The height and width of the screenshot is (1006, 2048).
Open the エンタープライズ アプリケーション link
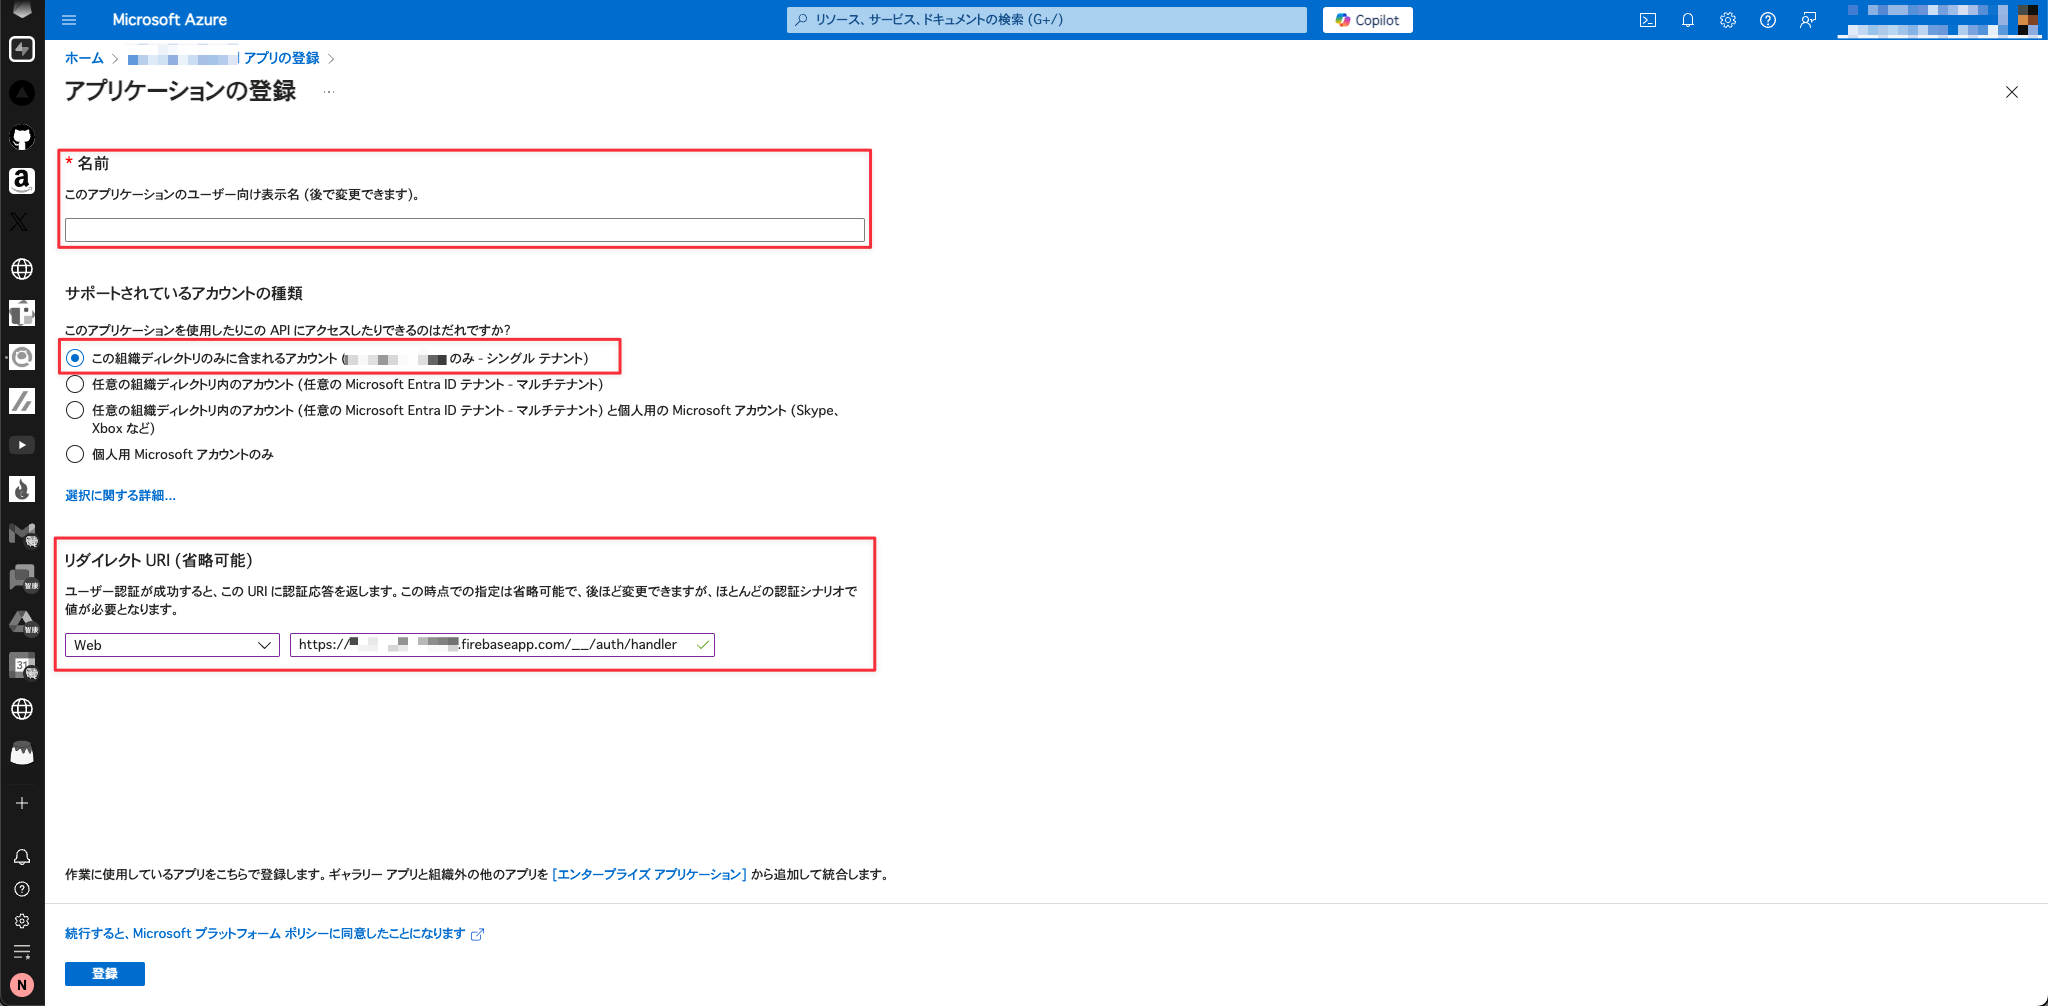[x=650, y=874]
